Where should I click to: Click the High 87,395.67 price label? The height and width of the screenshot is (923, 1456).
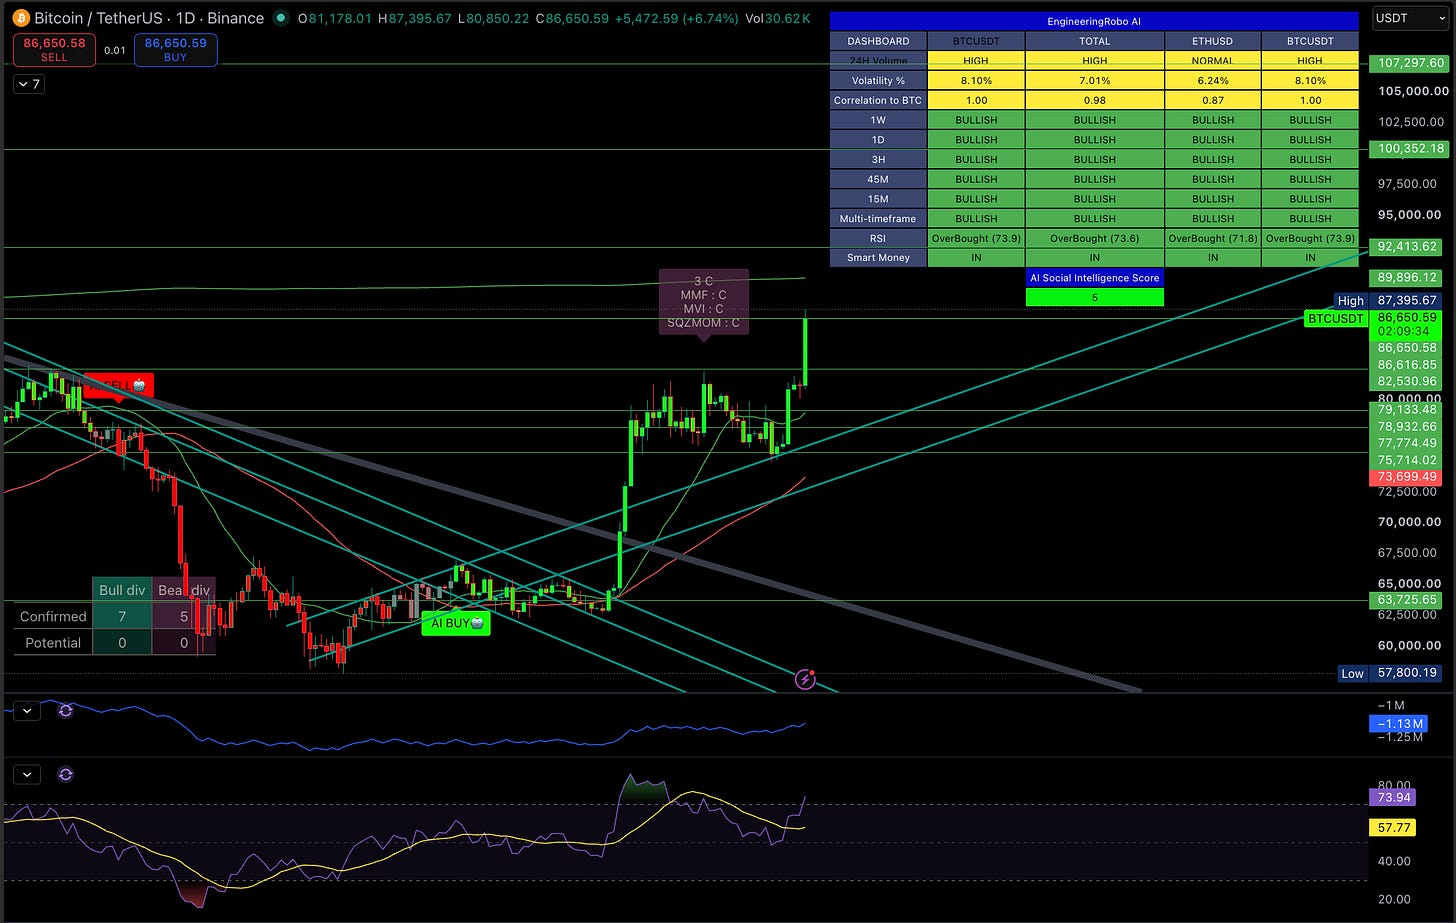click(1388, 300)
